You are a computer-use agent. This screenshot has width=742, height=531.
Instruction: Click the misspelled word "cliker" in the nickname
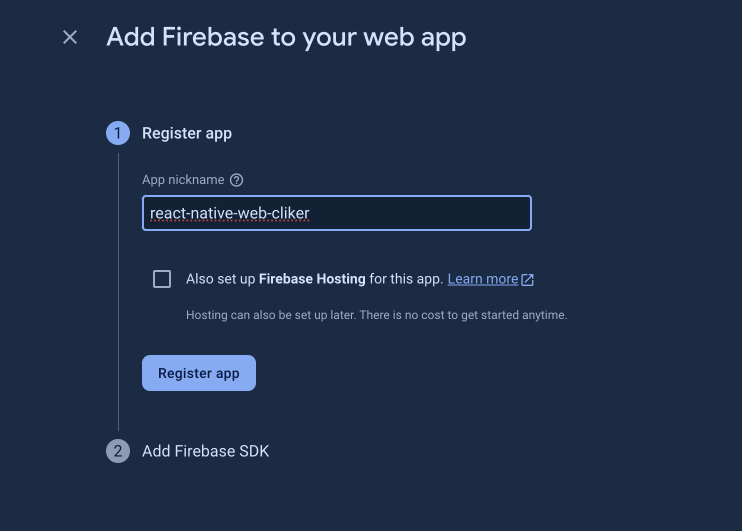pos(289,214)
